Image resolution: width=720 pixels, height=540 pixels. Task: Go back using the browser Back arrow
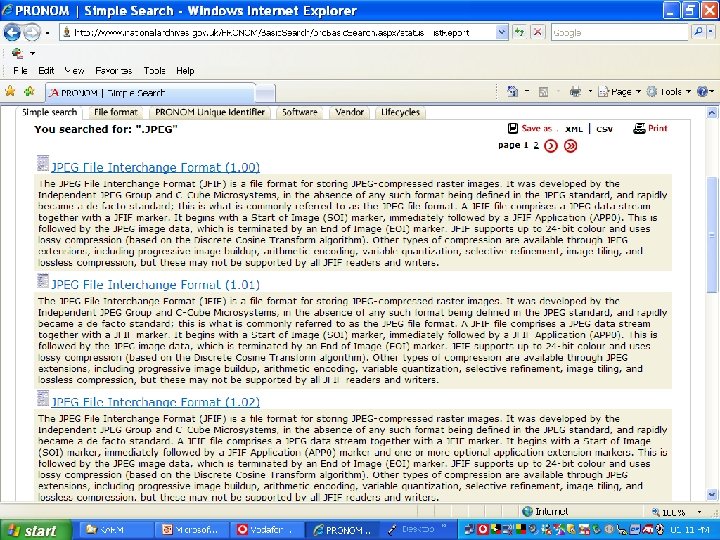coord(11,33)
